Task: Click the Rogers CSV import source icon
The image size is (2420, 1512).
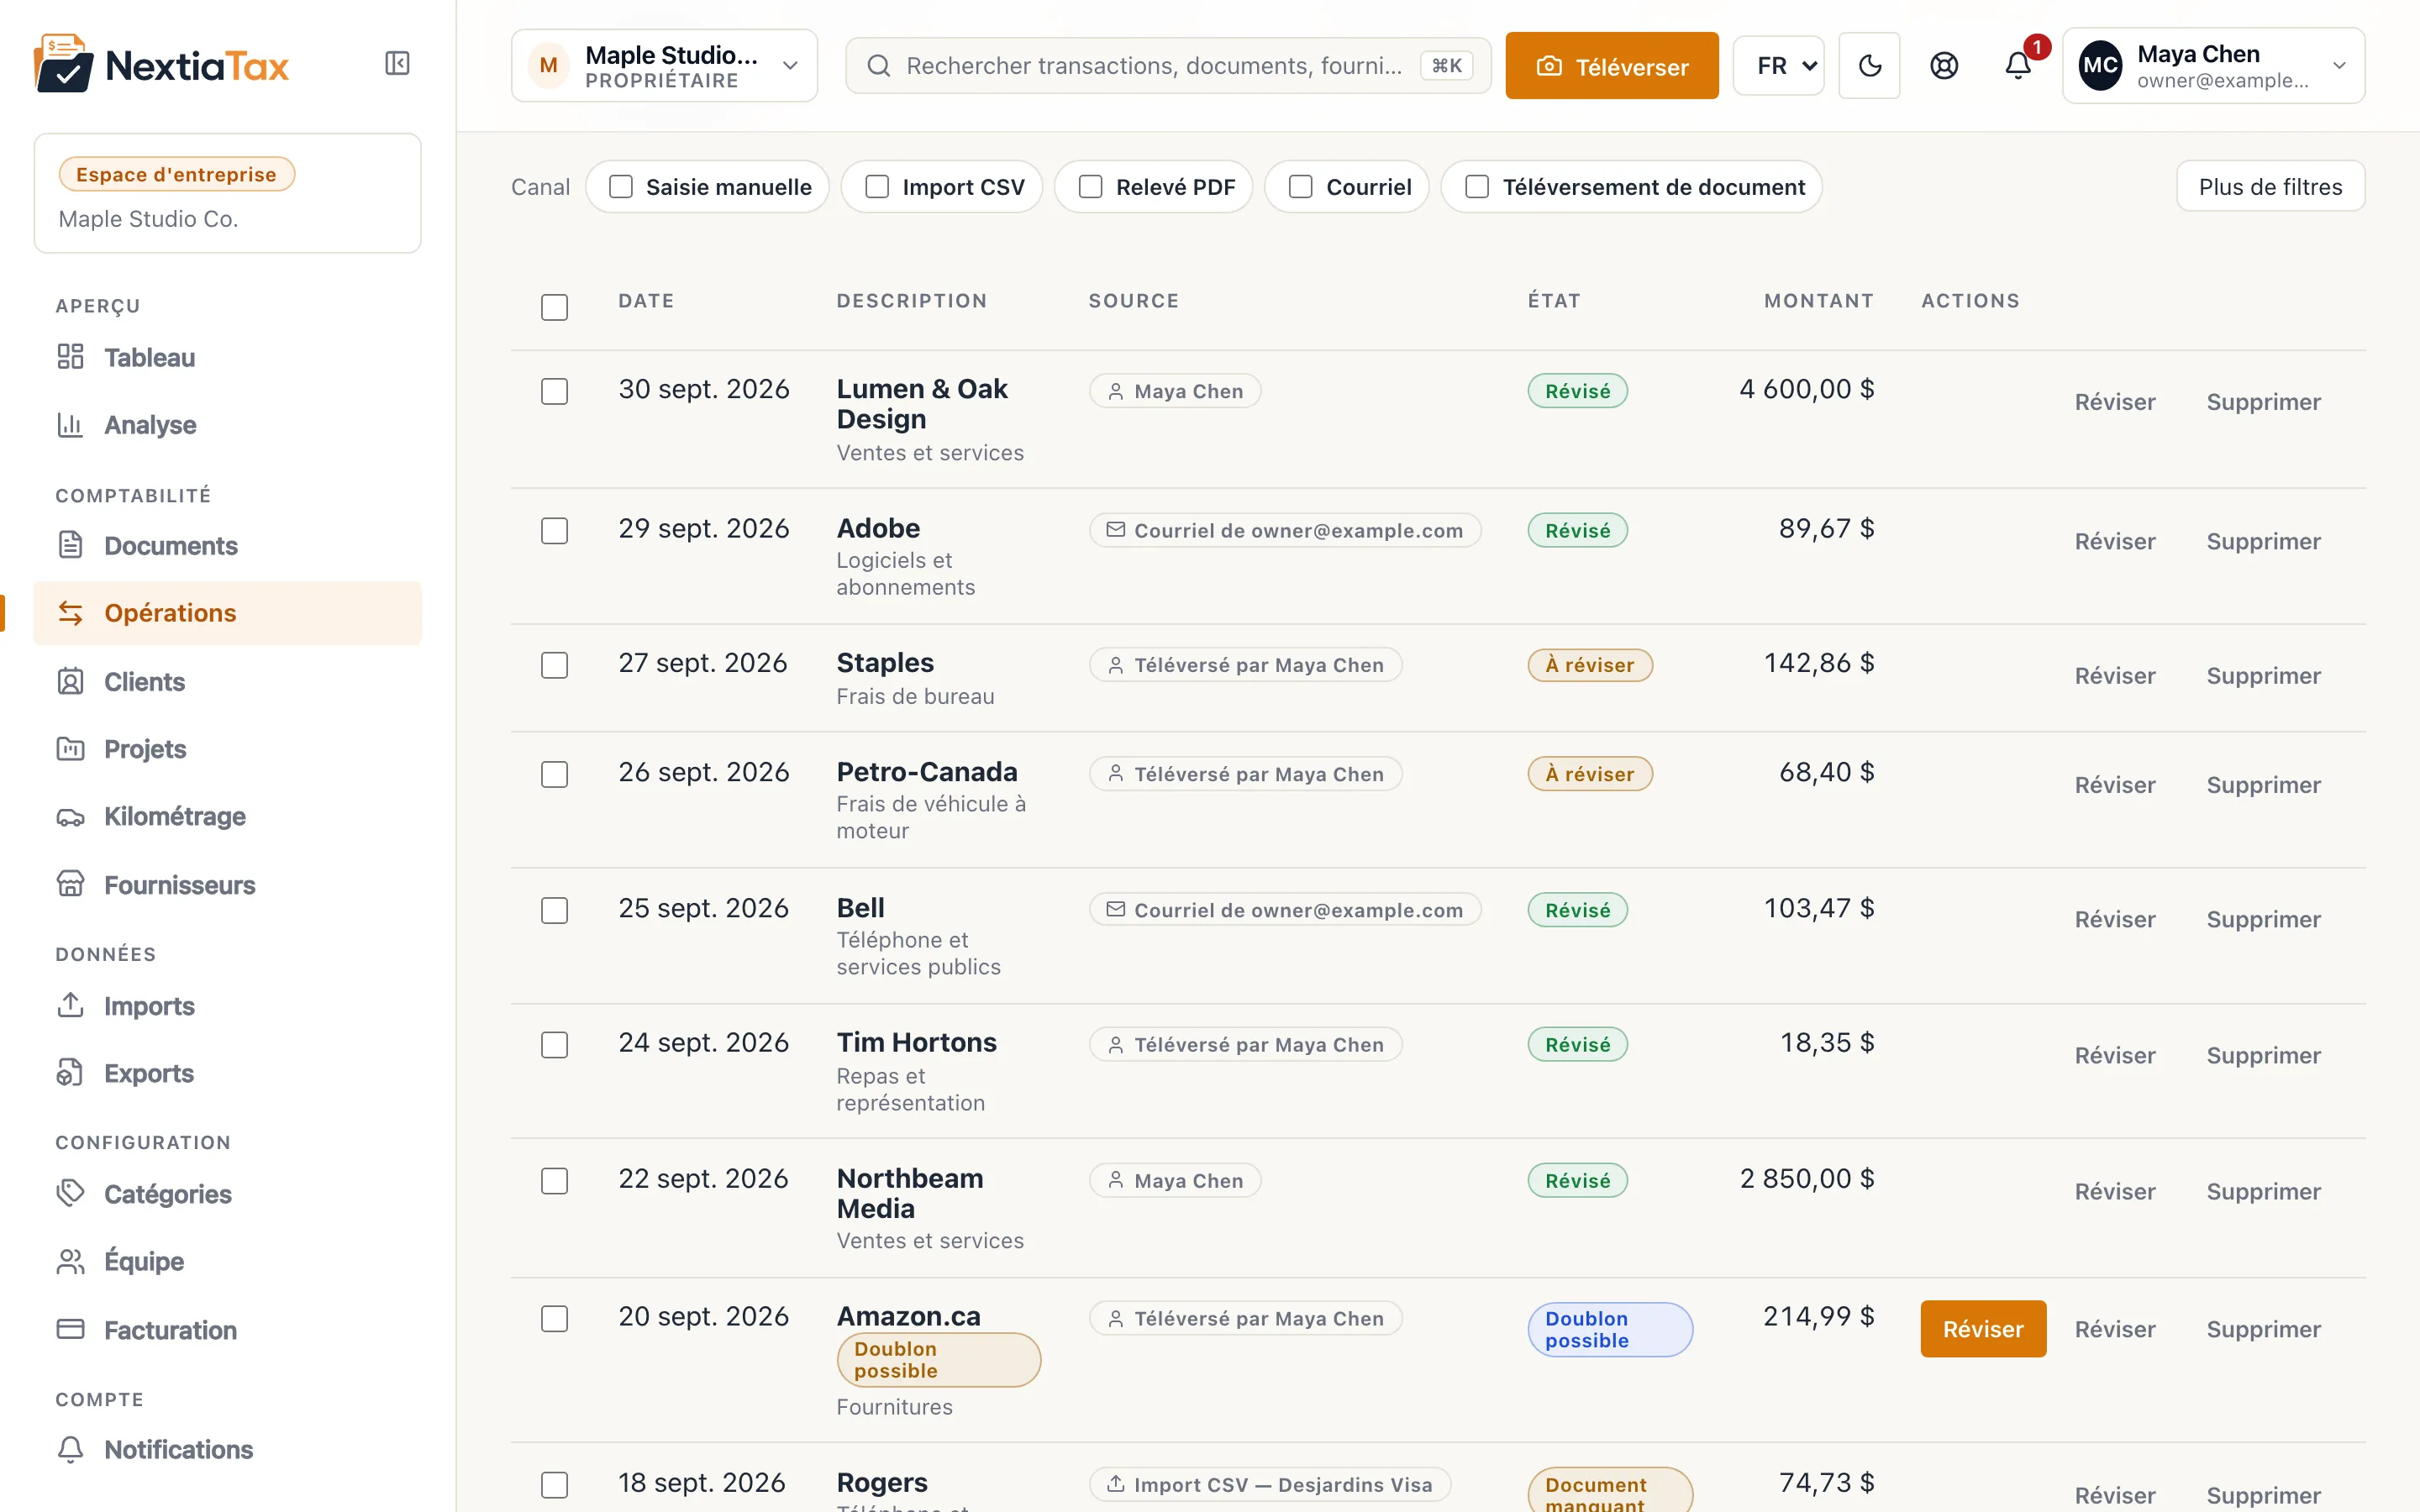Action: click(1115, 1484)
